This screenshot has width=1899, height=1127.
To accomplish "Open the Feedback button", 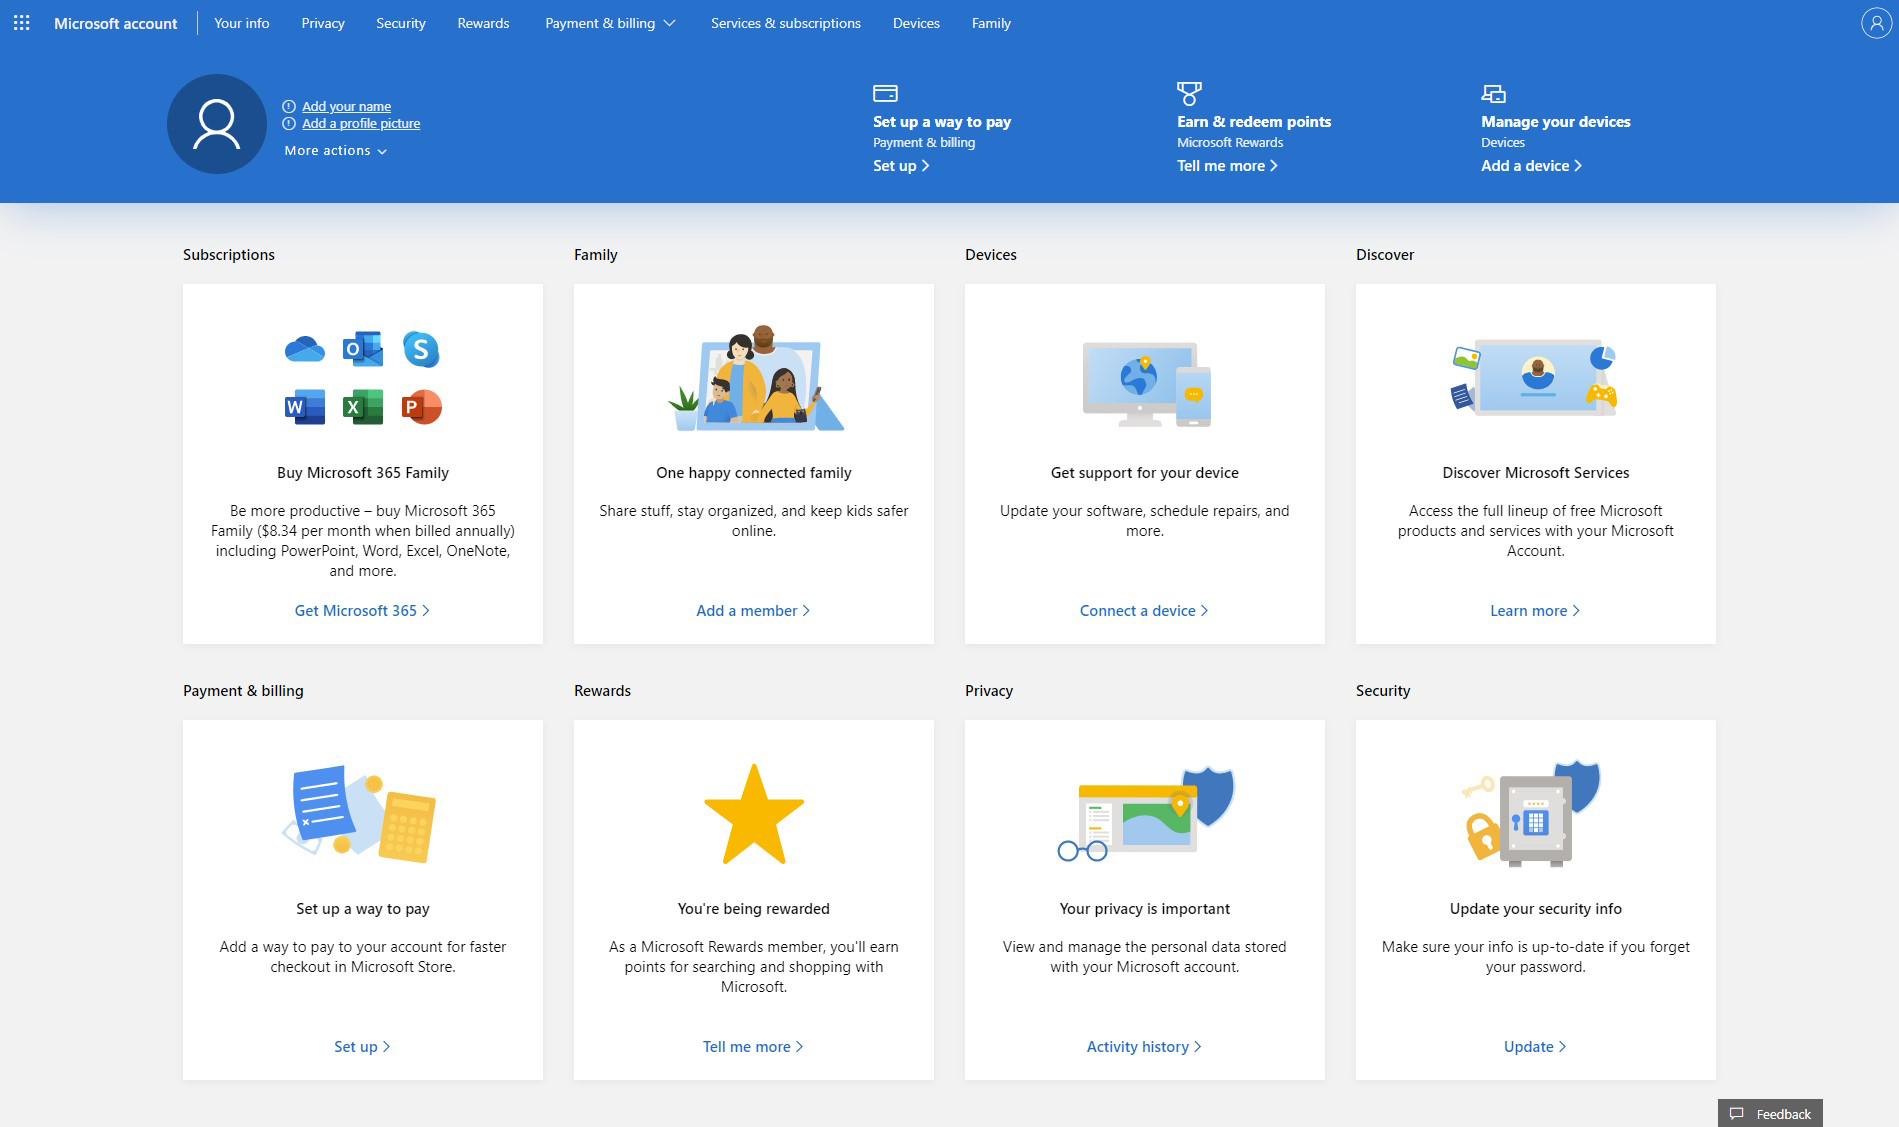I will click(x=1770, y=1113).
